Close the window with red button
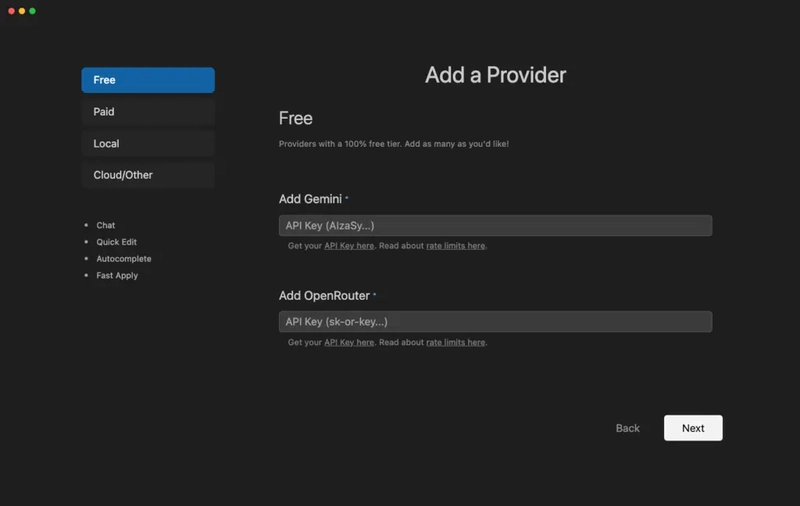The width and height of the screenshot is (800, 506). point(11,11)
